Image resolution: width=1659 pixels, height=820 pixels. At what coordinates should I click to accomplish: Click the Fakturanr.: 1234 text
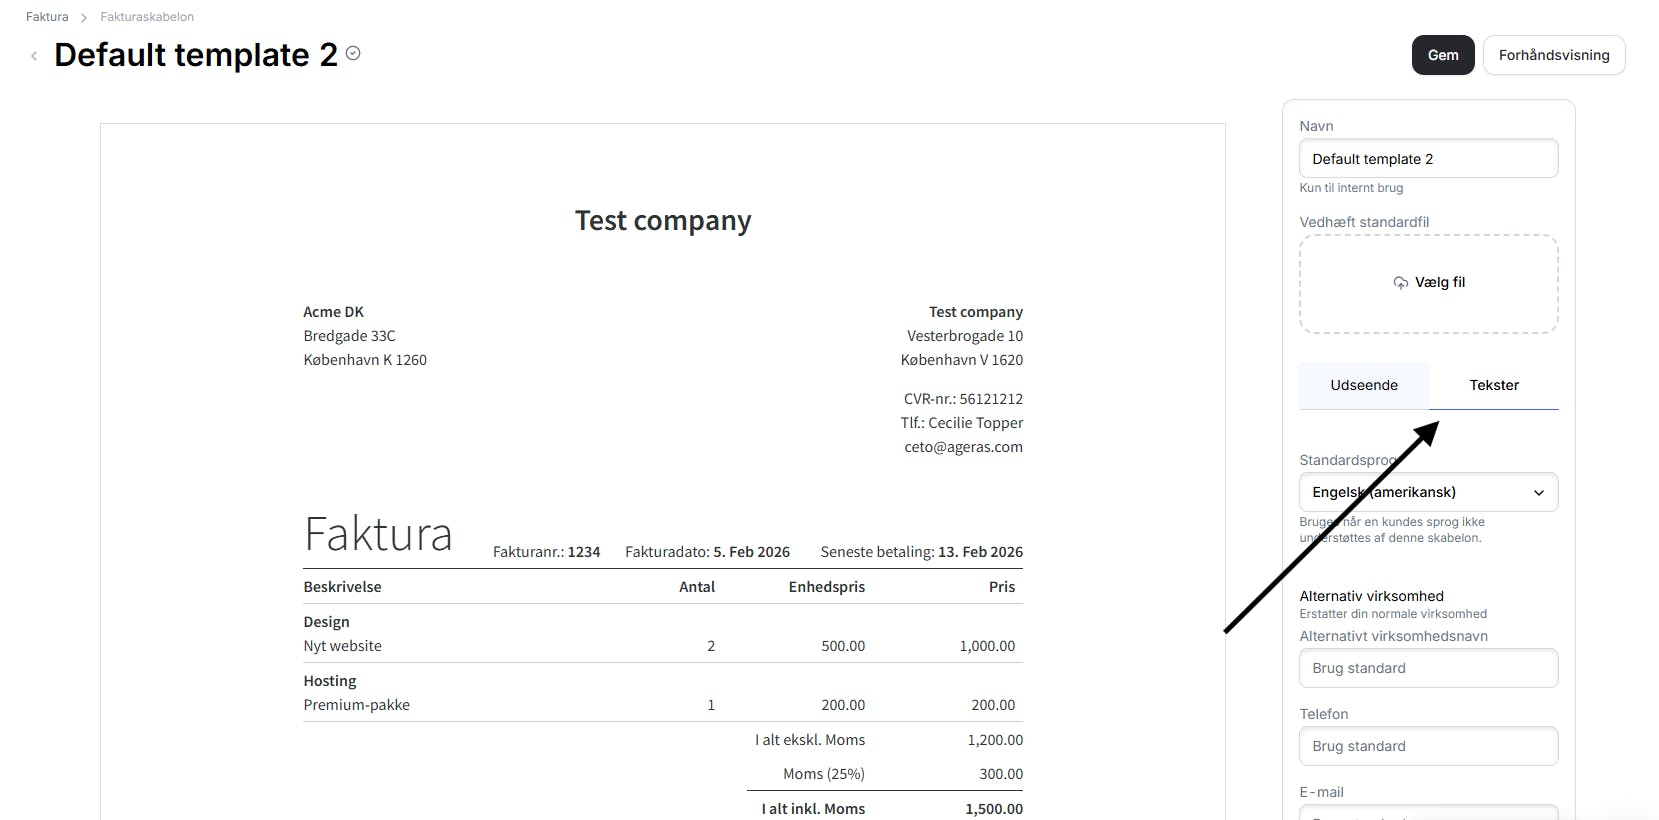[x=547, y=552]
